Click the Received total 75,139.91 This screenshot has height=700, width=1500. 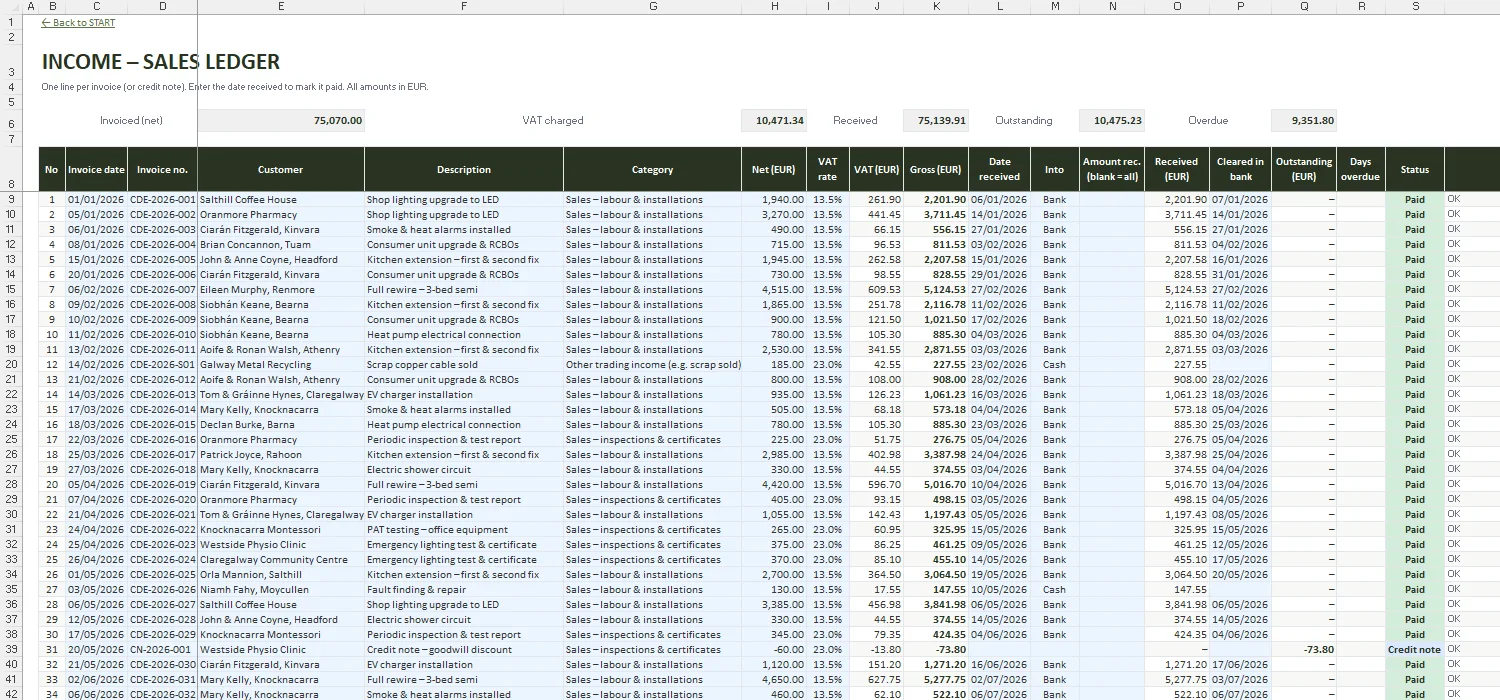(x=936, y=121)
